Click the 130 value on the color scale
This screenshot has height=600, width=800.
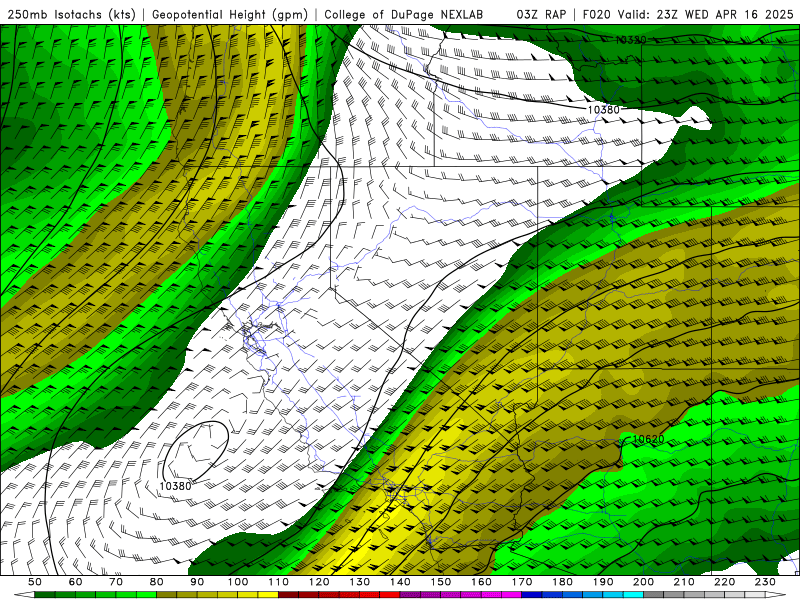pyautogui.click(x=360, y=582)
